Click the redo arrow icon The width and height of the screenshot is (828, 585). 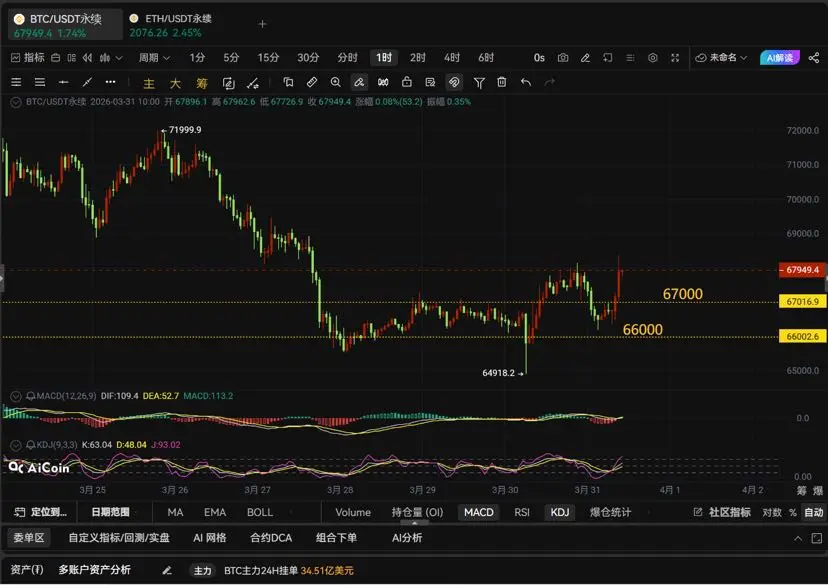pyautogui.click(x=550, y=82)
